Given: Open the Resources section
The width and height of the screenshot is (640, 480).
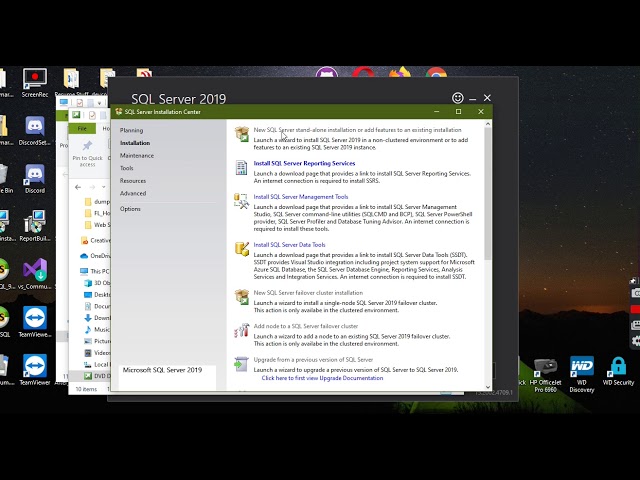Looking at the screenshot, I should (133, 181).
